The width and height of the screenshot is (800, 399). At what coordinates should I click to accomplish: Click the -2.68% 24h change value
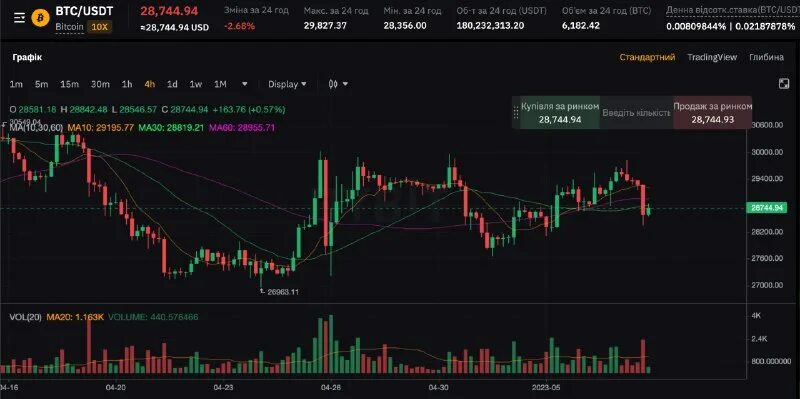coord(239,26)
